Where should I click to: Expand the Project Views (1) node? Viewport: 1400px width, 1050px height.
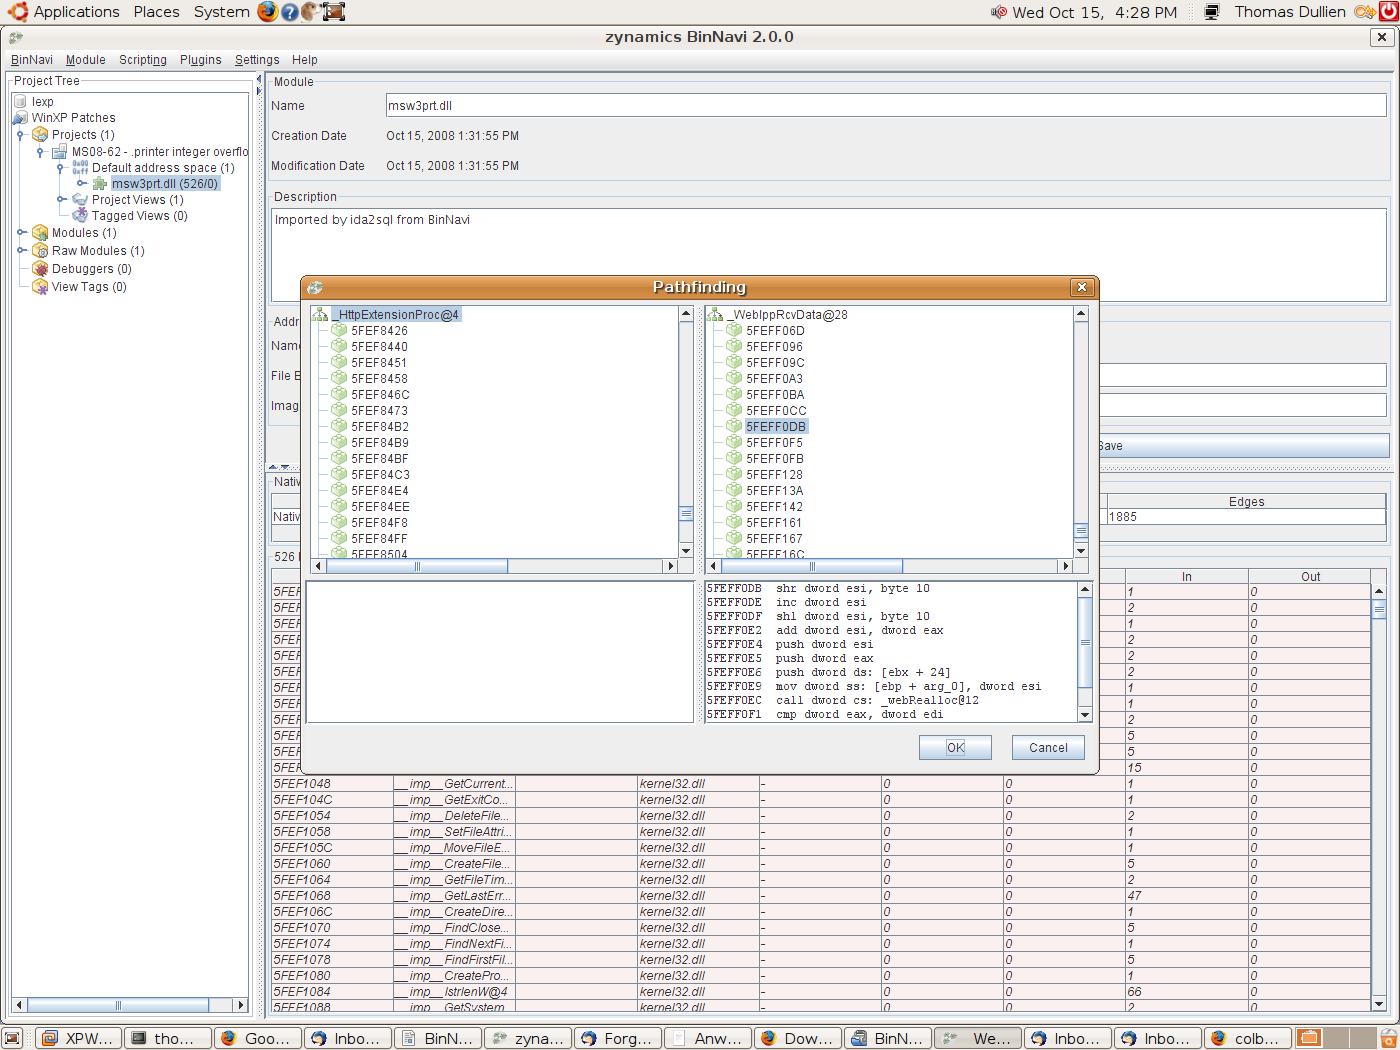pos(61,200)
